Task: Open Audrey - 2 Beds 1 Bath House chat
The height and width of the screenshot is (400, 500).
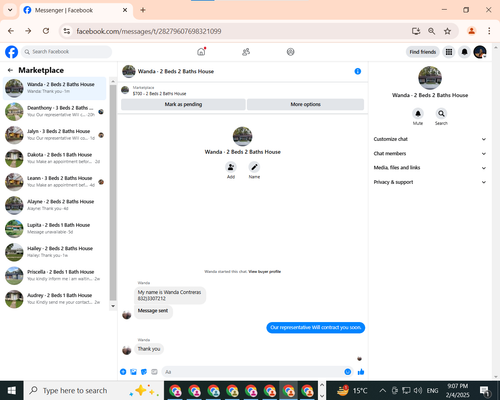Action: tap(55, 299)
